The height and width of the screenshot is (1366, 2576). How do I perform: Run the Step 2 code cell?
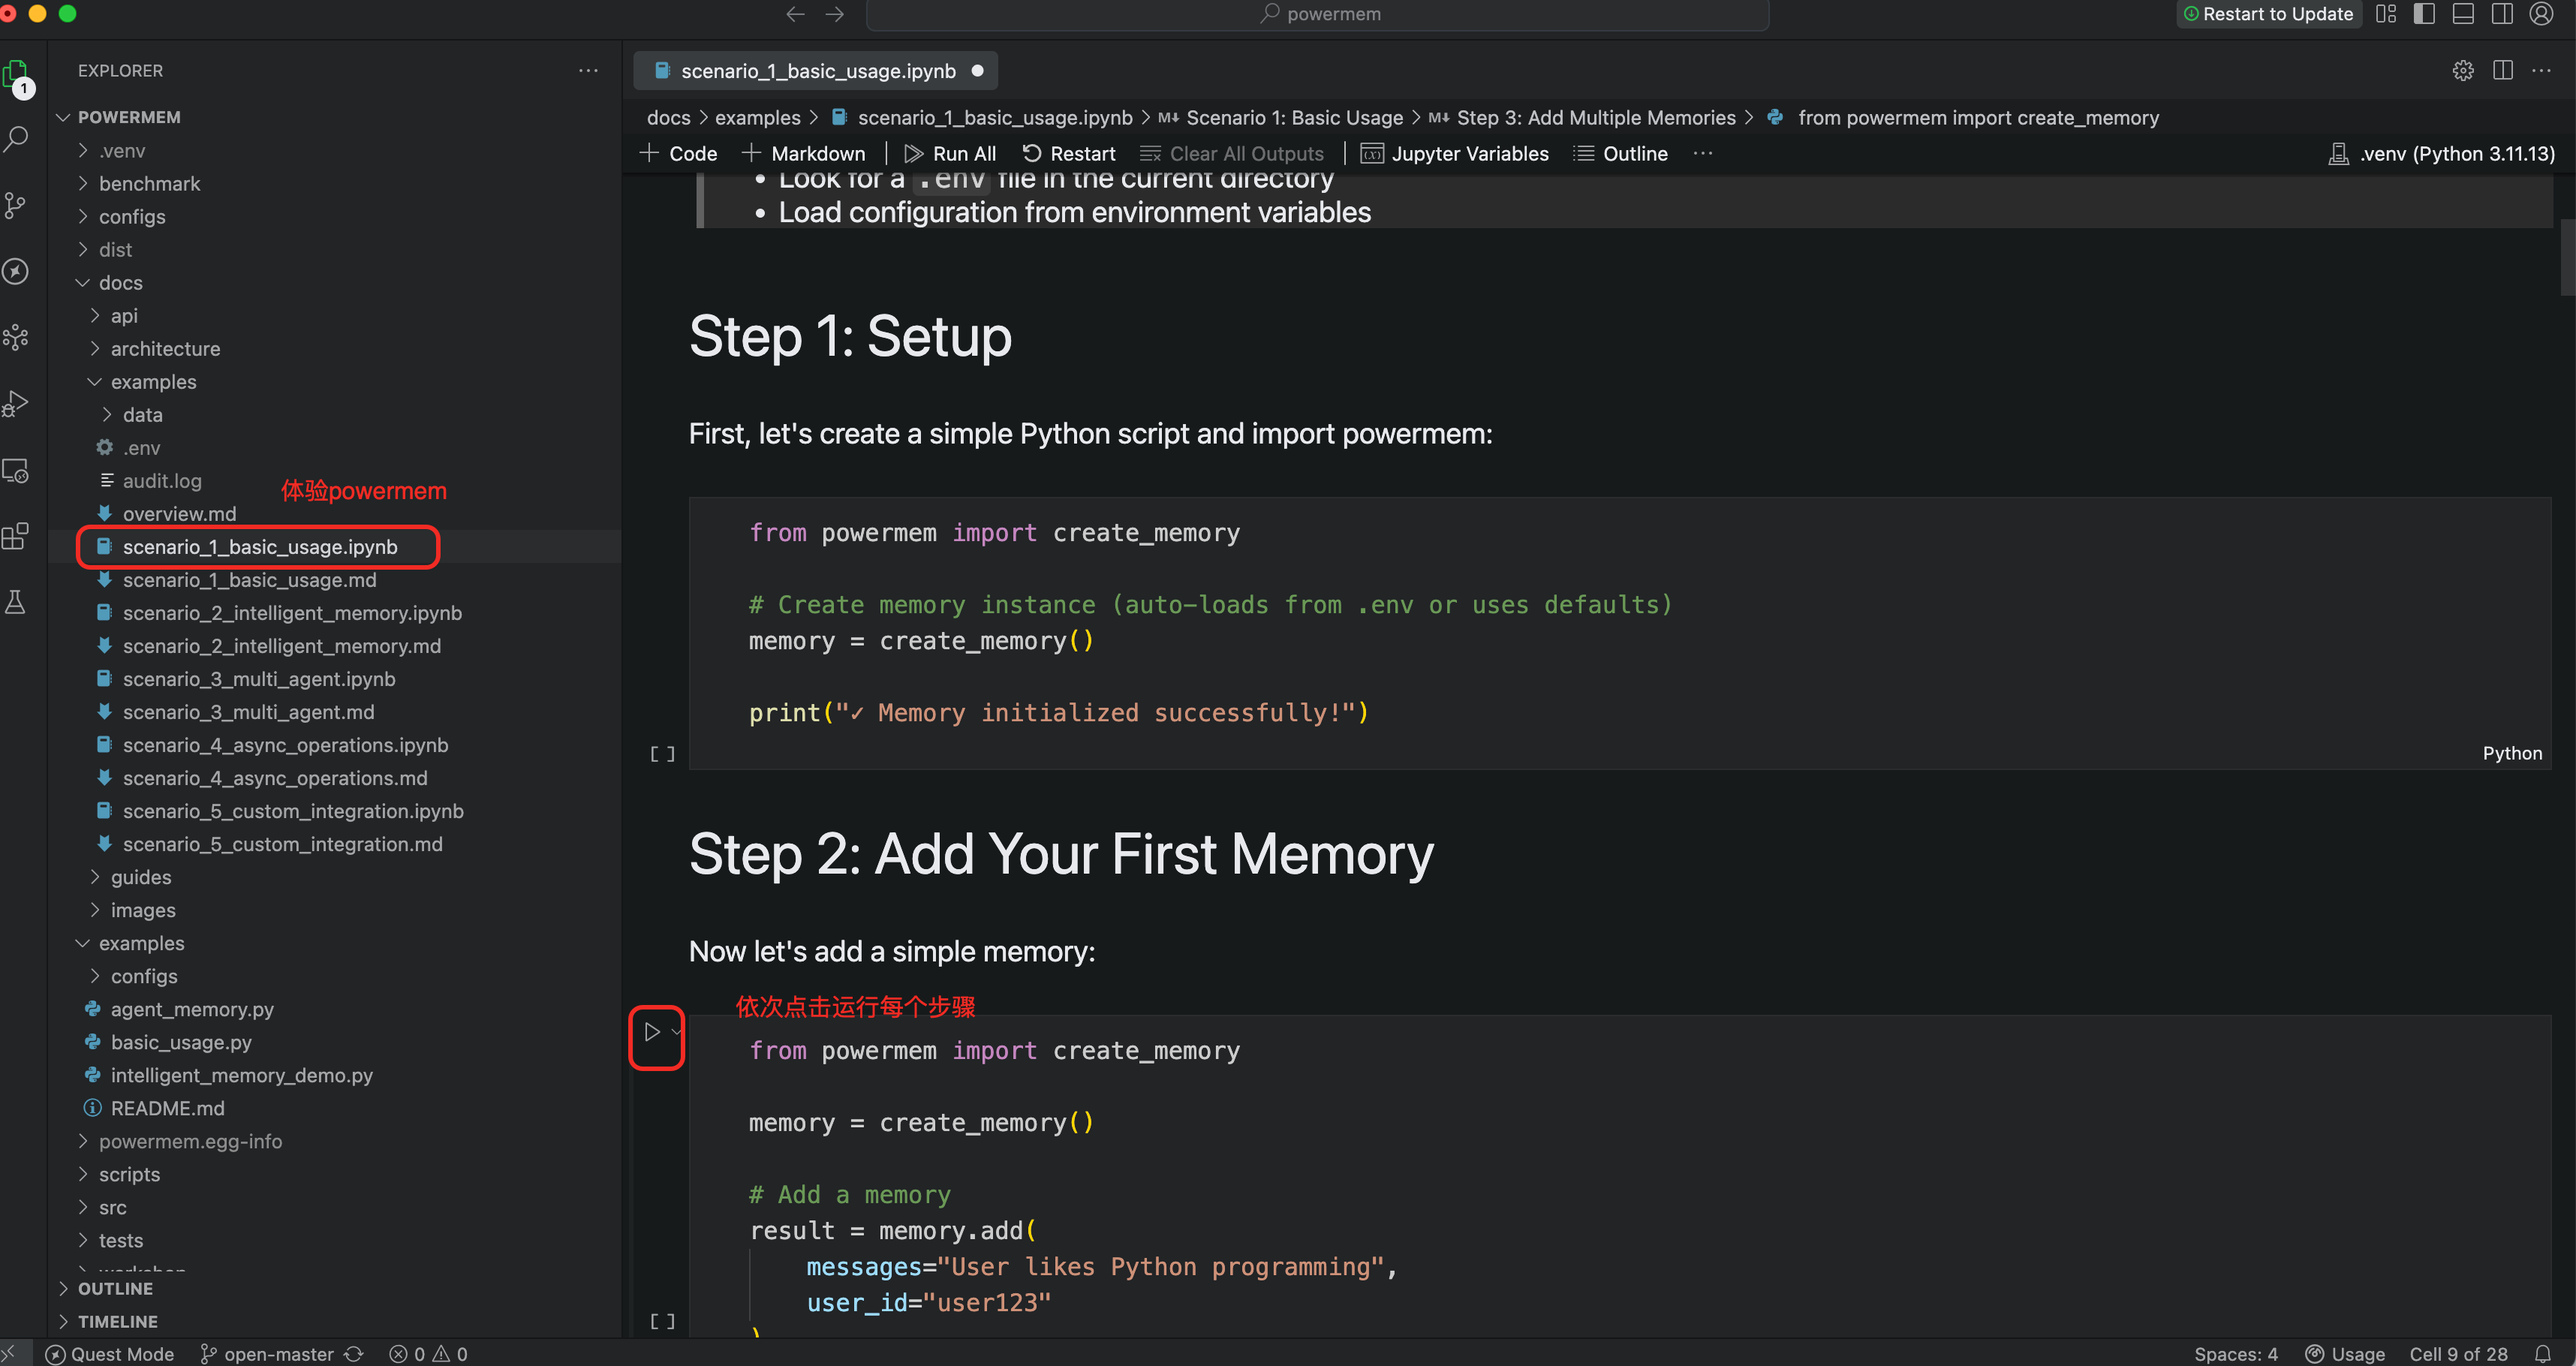tap(652, 1032)
